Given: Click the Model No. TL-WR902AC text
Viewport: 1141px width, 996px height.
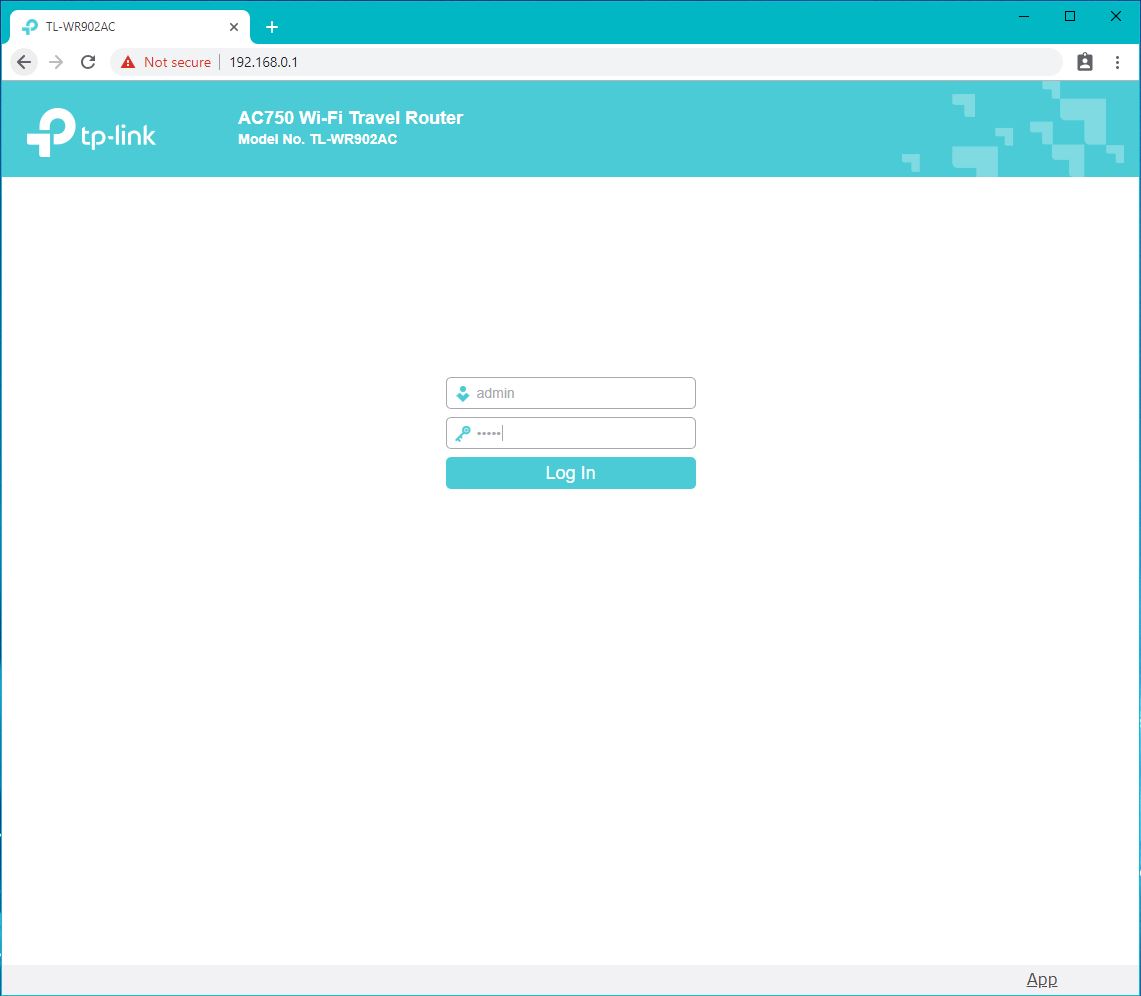Looking at the screenshot, I should [317, 140].
